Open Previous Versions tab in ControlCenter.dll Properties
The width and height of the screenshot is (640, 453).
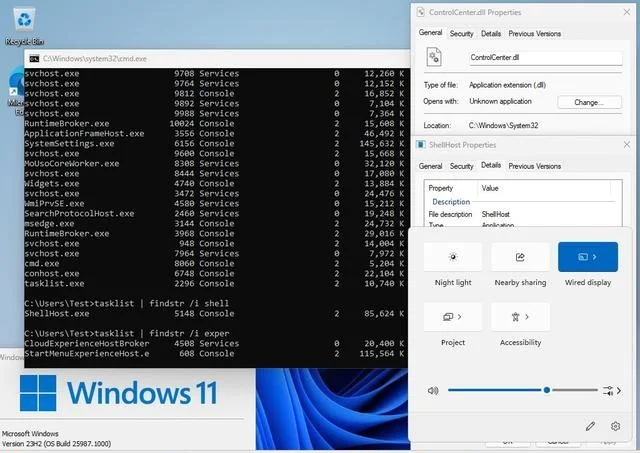534,34
